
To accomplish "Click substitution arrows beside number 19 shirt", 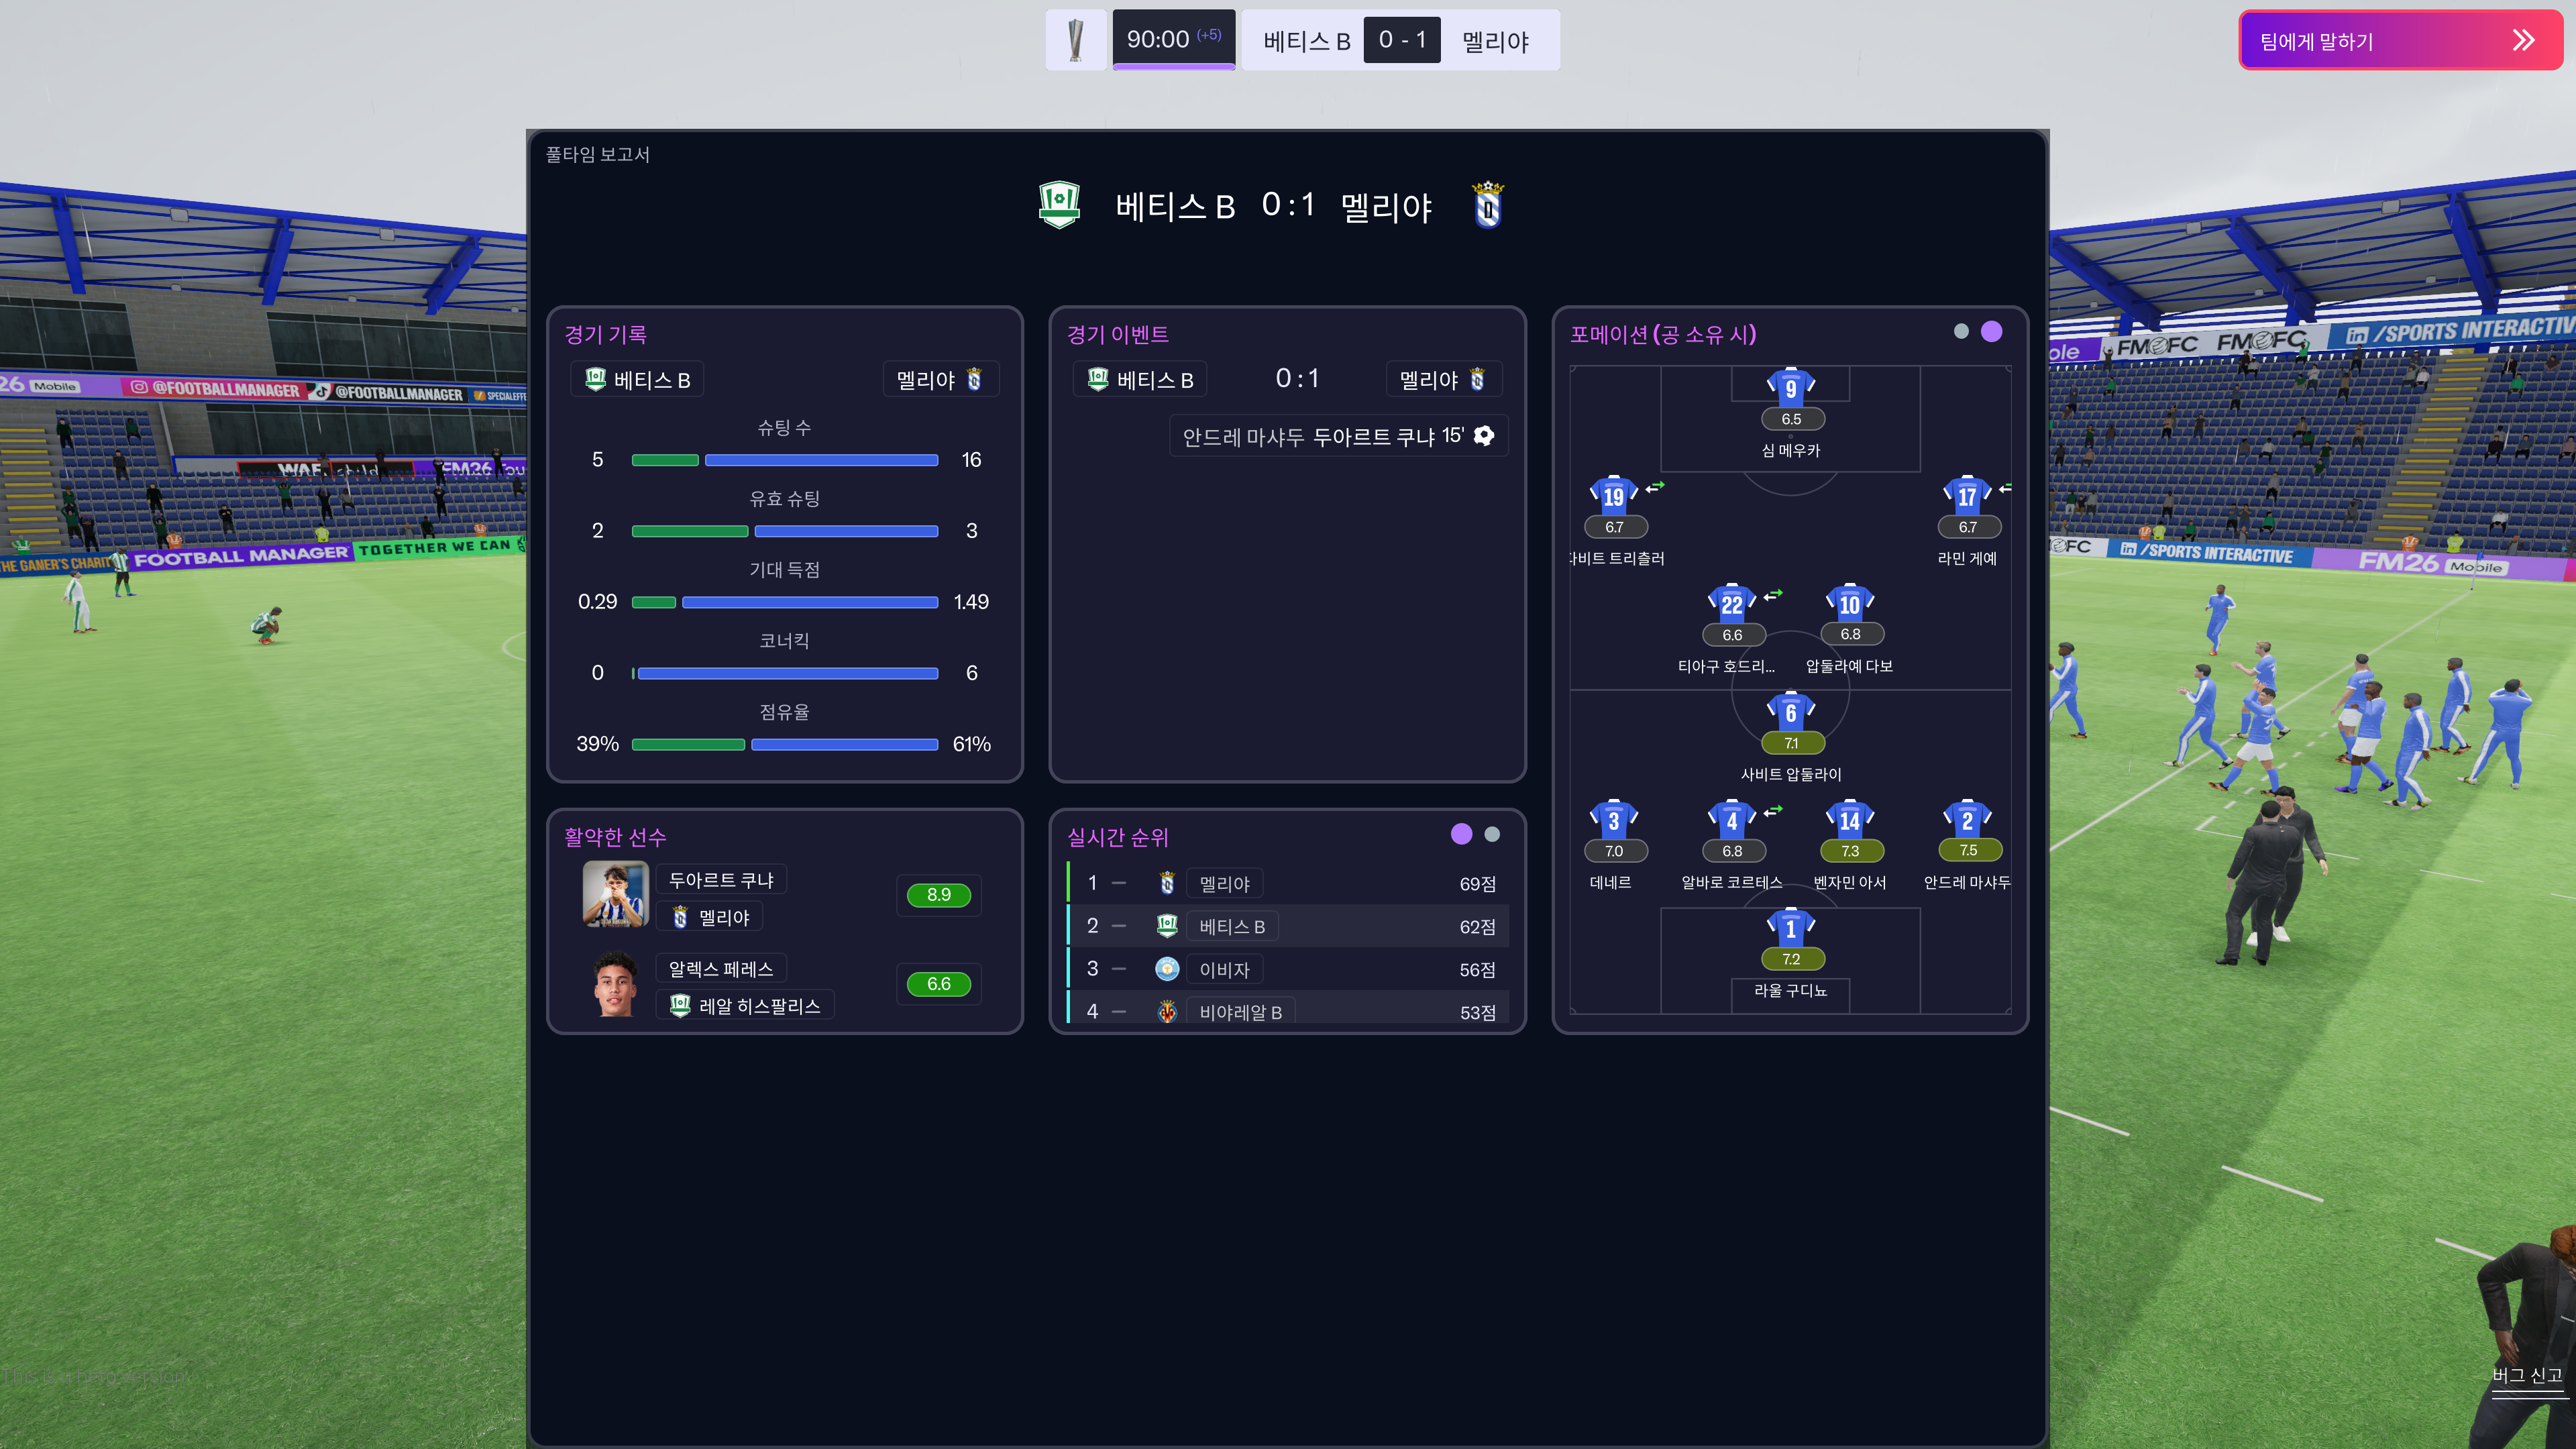I will pyautogui.click(x=1655, y=487).
